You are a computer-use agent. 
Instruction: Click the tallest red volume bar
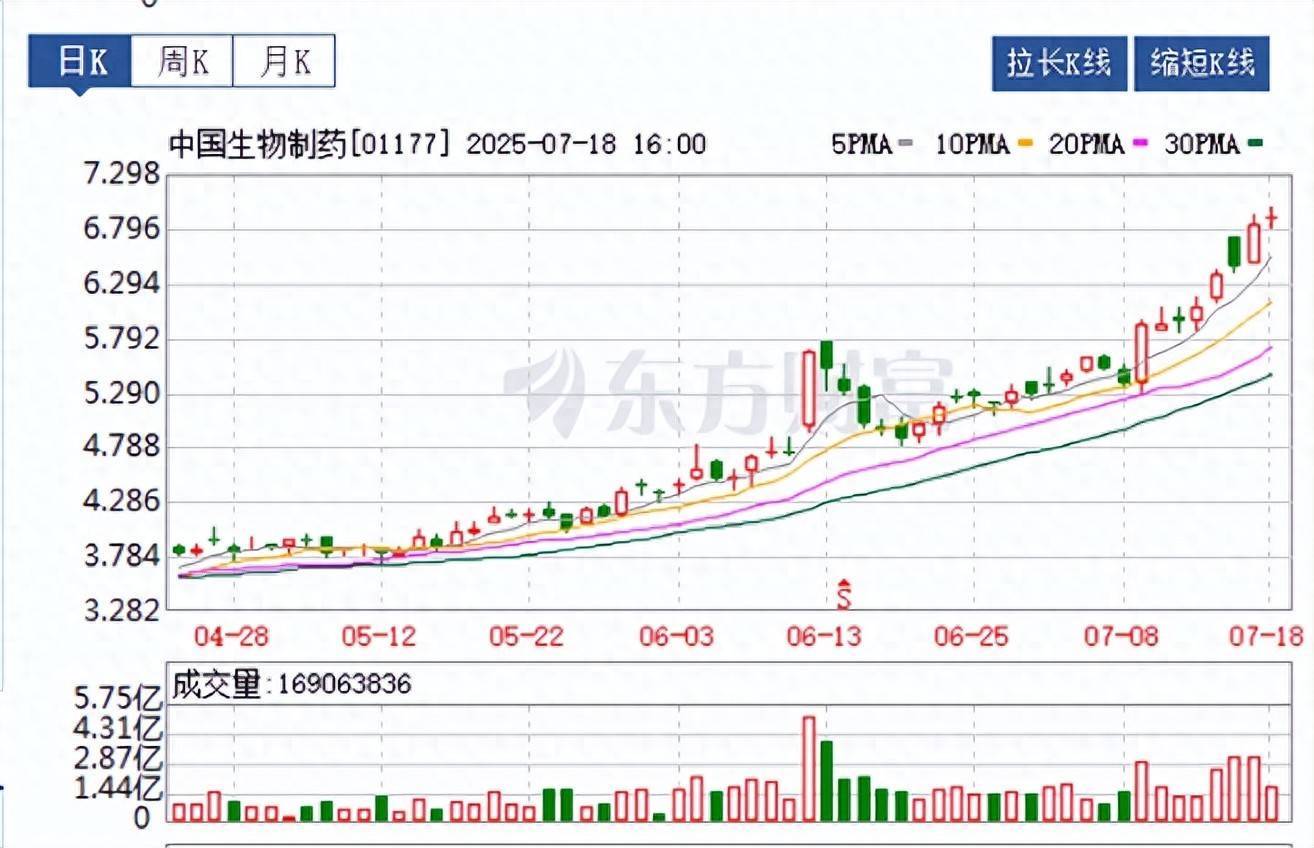[x=808, y=768]
